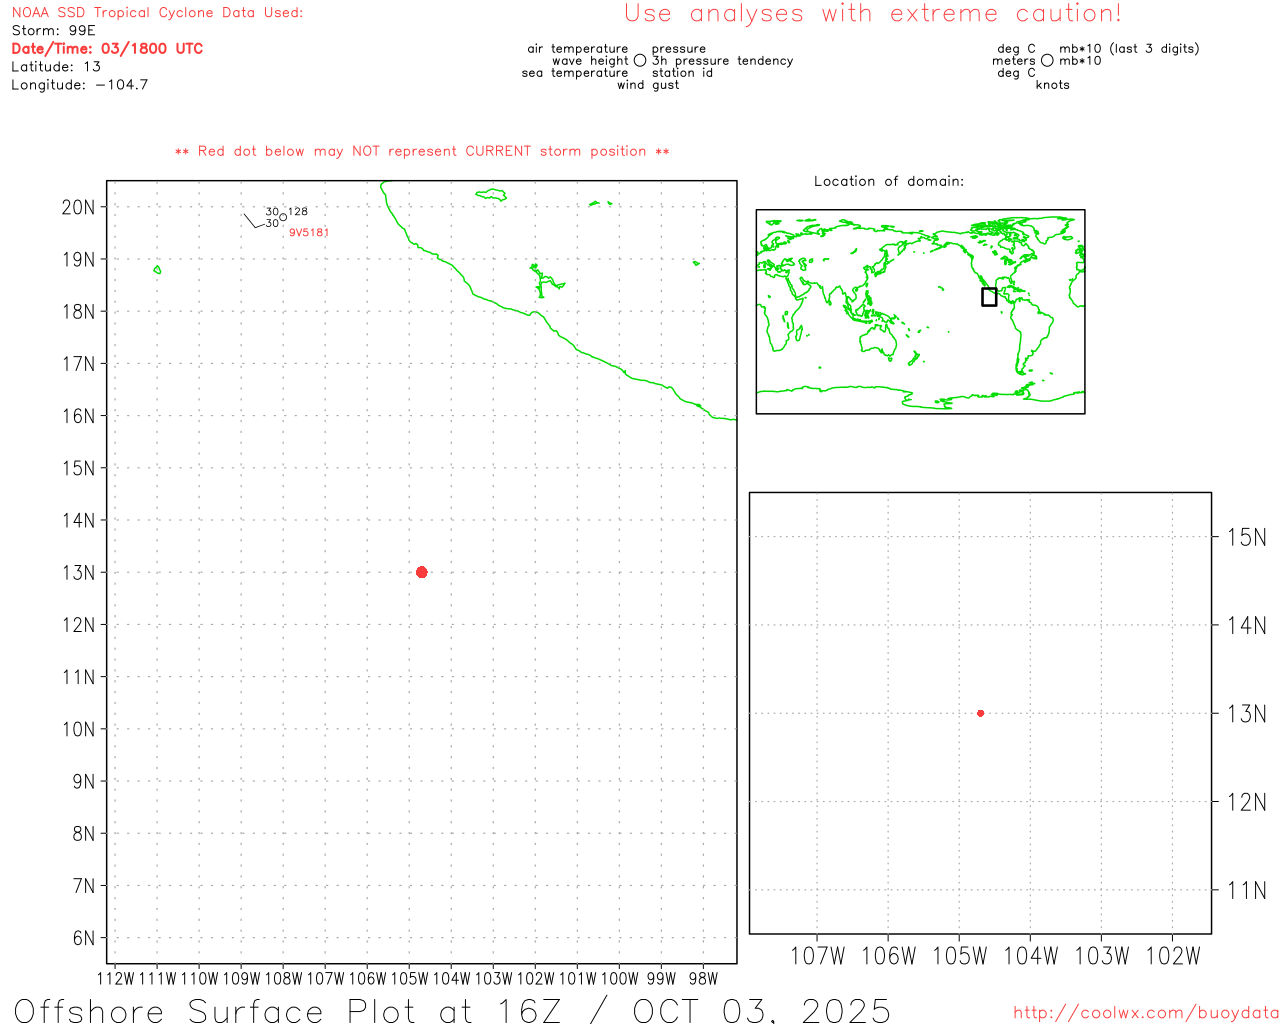Click pressure value 128 near the station
The image size is (1280, 1024).
click(298, 212)
